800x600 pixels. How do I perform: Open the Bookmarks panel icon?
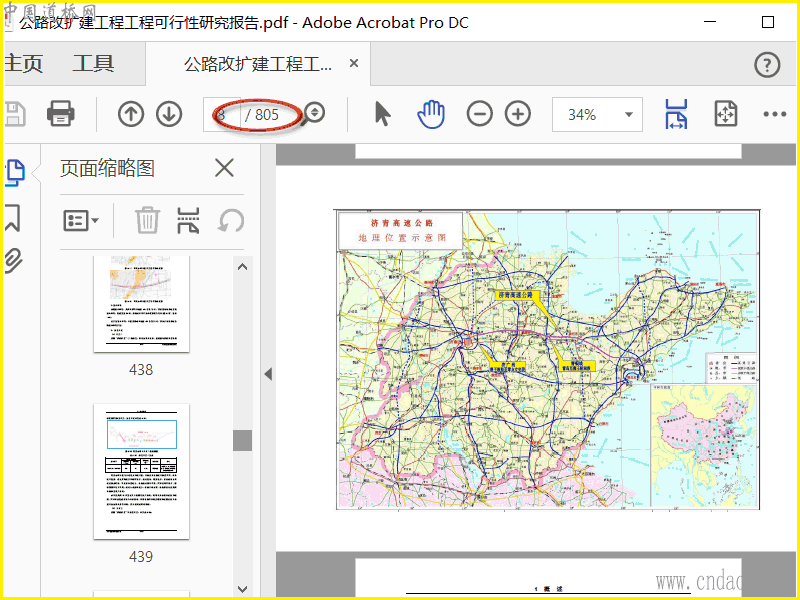click(13, 218)
